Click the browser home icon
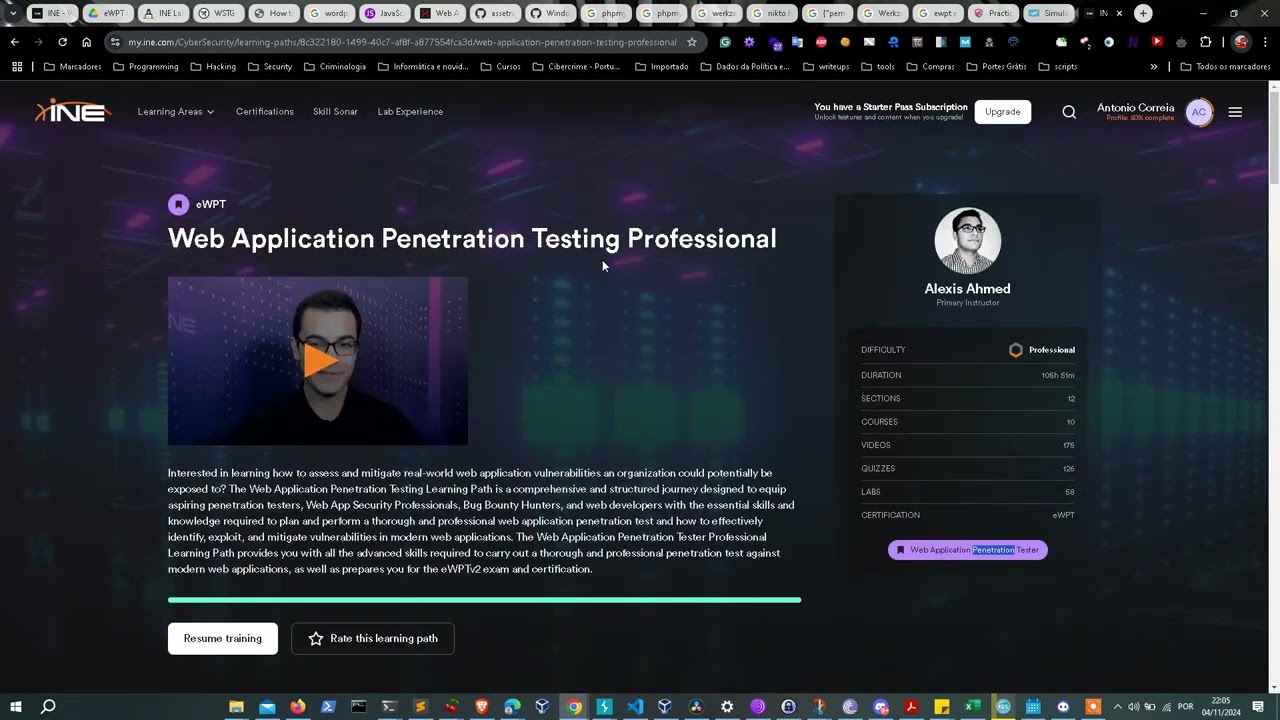Image resolution: width=1280 pixels, height=720 pixels. (86, 42)
